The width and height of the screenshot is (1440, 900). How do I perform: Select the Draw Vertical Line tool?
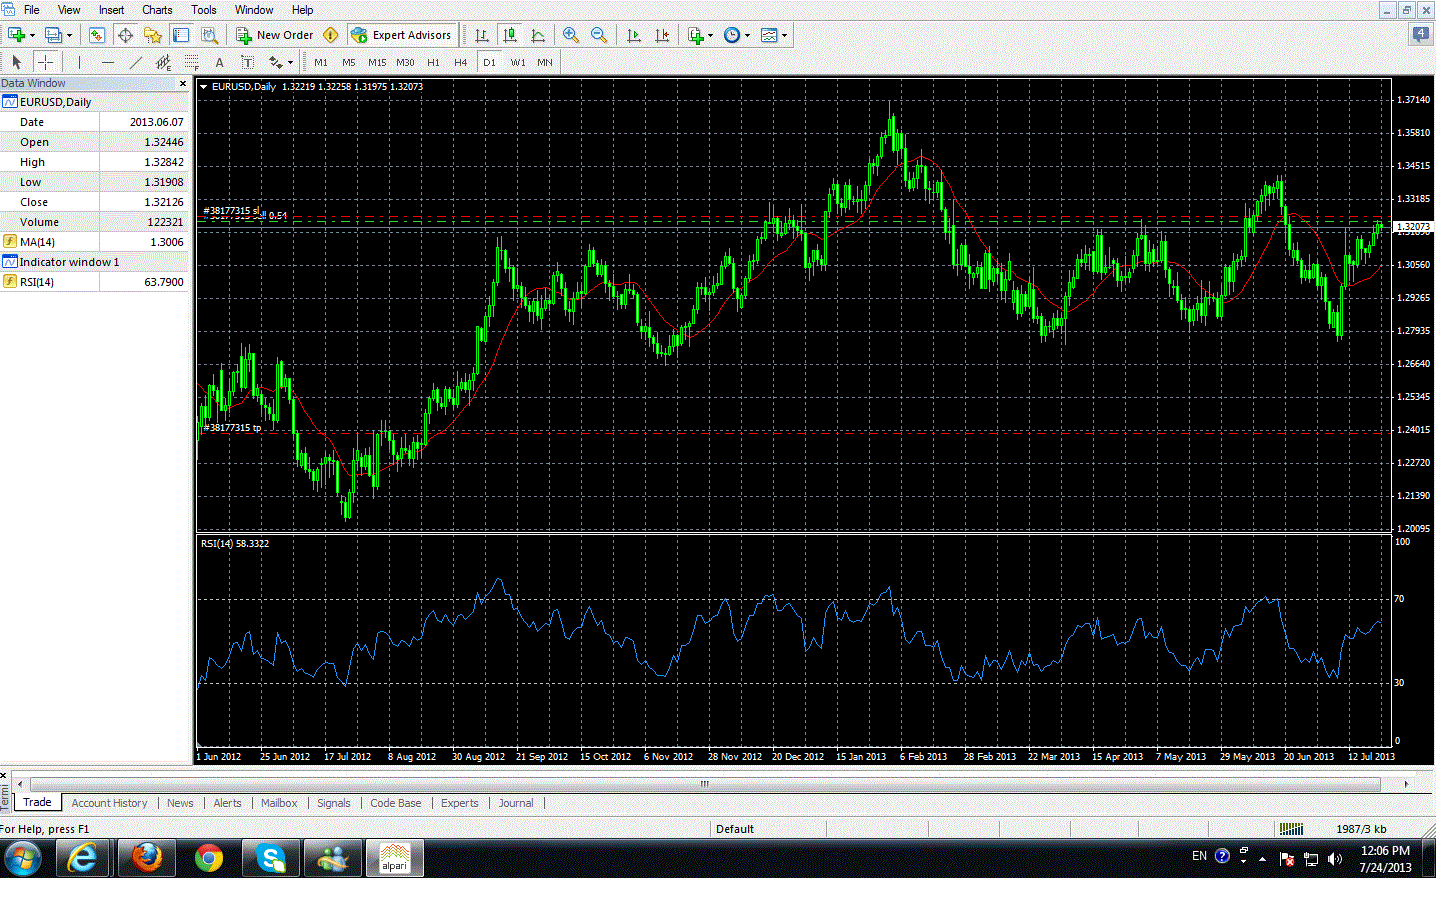(x=79, y=62)
